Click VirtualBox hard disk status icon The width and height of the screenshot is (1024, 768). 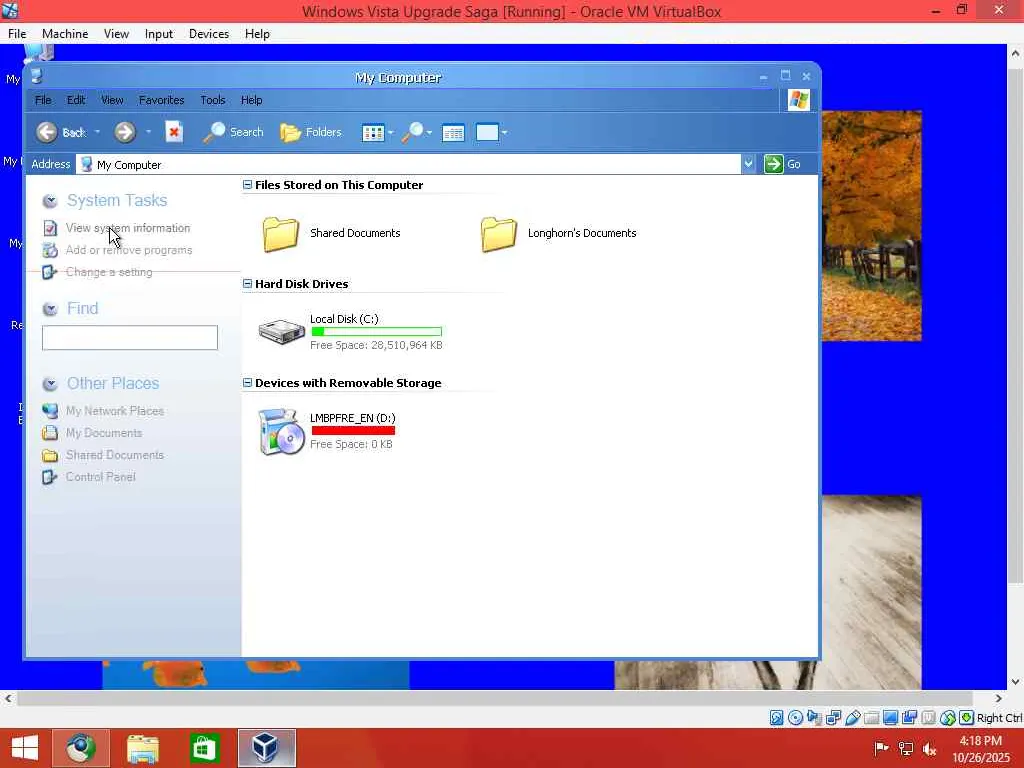(776, 718)
